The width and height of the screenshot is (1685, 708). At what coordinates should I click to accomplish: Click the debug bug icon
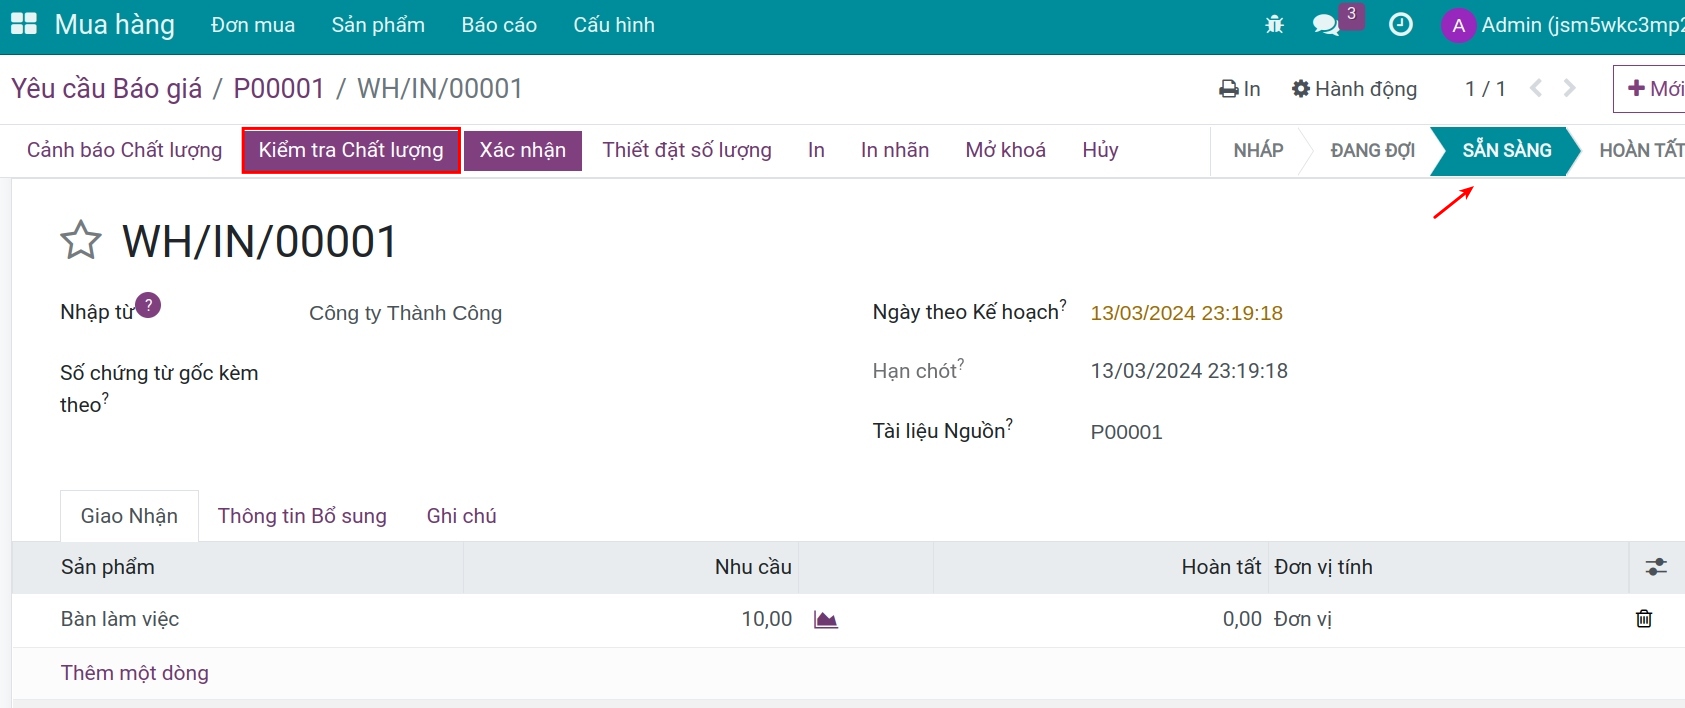[1274, 25]
